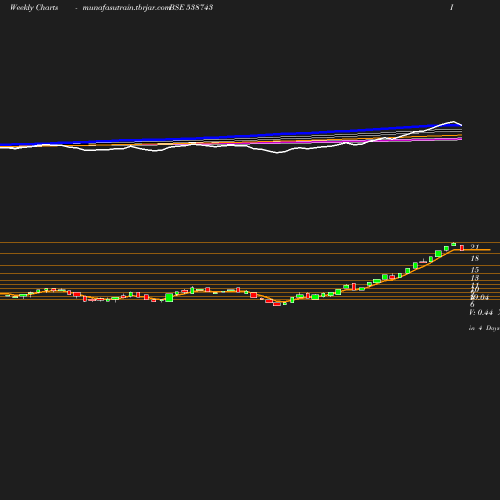Screen dimensions: 500x500
Task: Click the munafasutra website label in the header
Action: (126, 7)
